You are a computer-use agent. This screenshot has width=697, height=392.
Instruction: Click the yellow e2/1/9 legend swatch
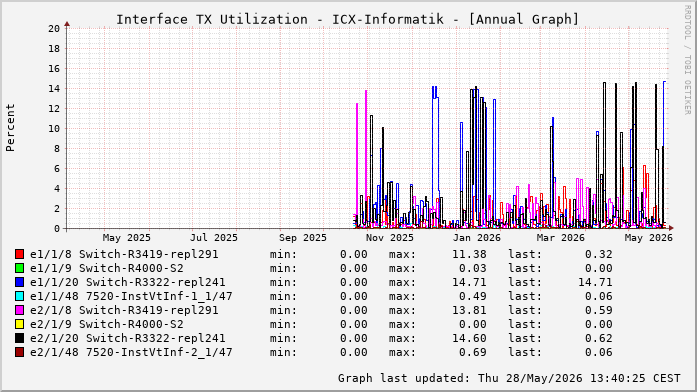pyautogui.click(x=20, y=324)
